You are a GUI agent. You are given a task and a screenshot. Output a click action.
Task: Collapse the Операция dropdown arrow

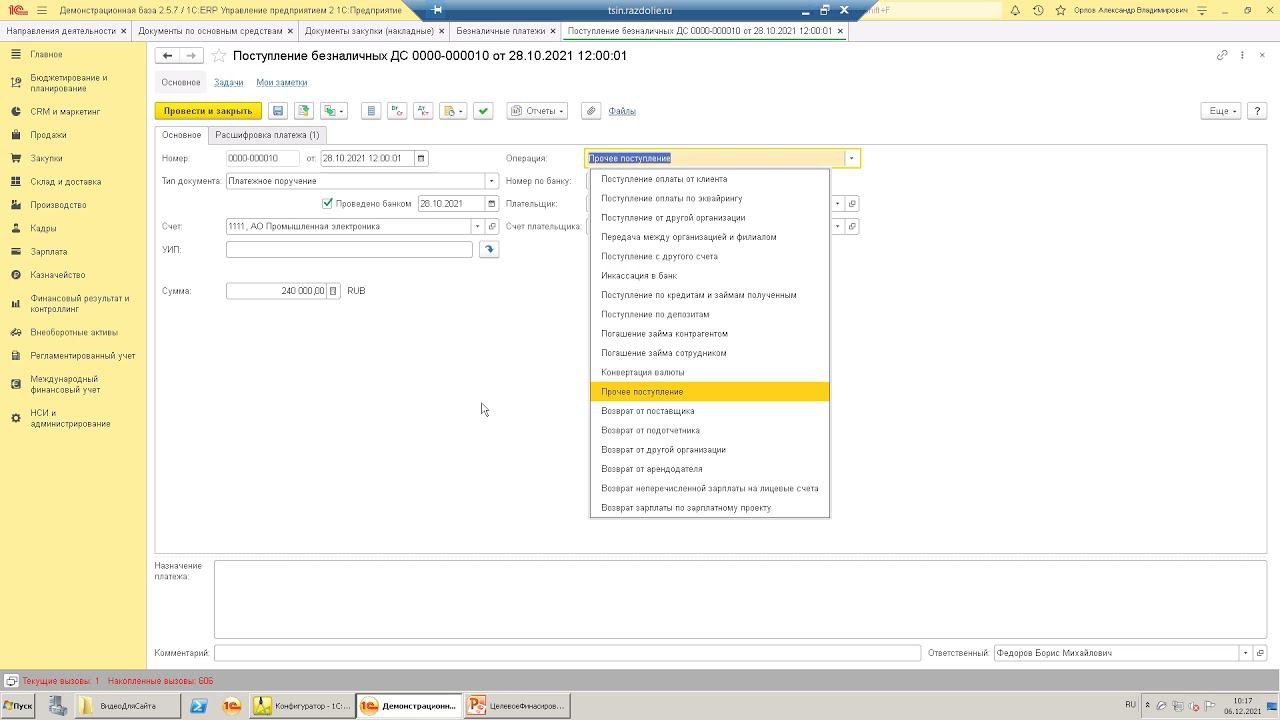point(851,158)
